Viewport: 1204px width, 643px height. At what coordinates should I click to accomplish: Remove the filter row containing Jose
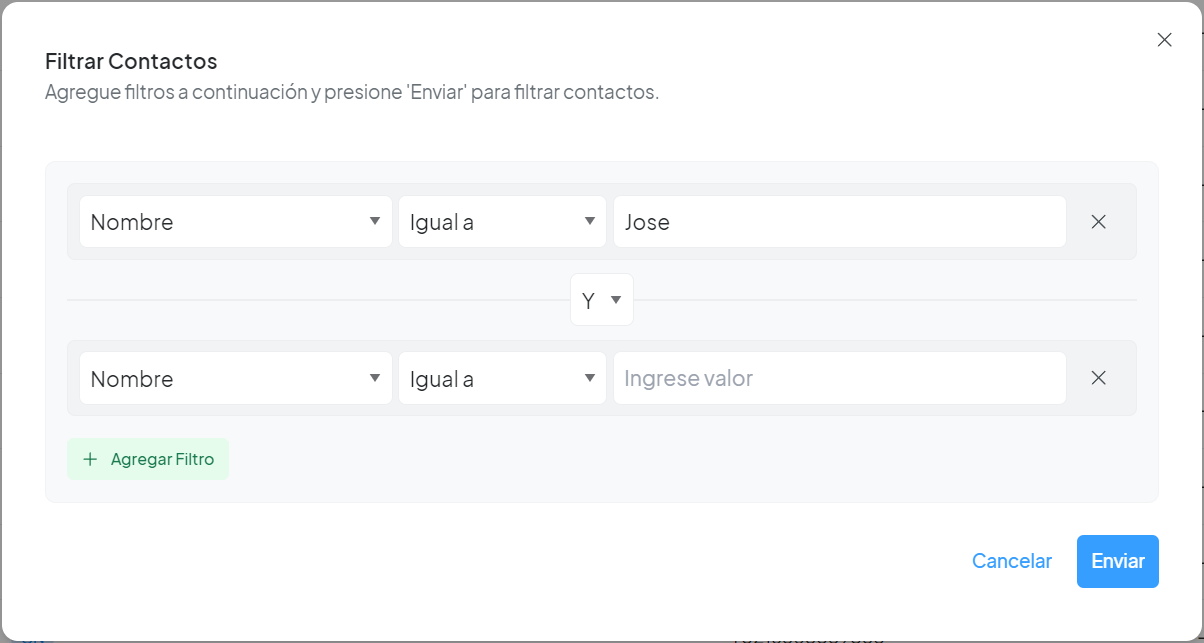click(x=1098, y=222)
